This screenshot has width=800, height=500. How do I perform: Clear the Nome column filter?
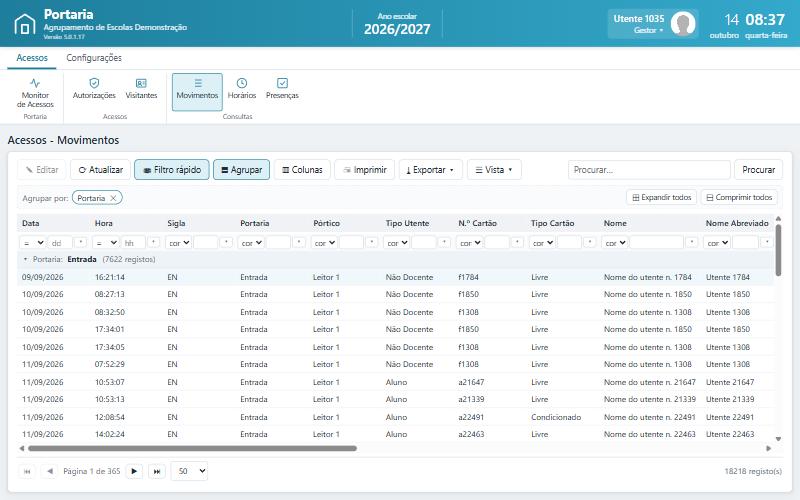click(691, 243)
